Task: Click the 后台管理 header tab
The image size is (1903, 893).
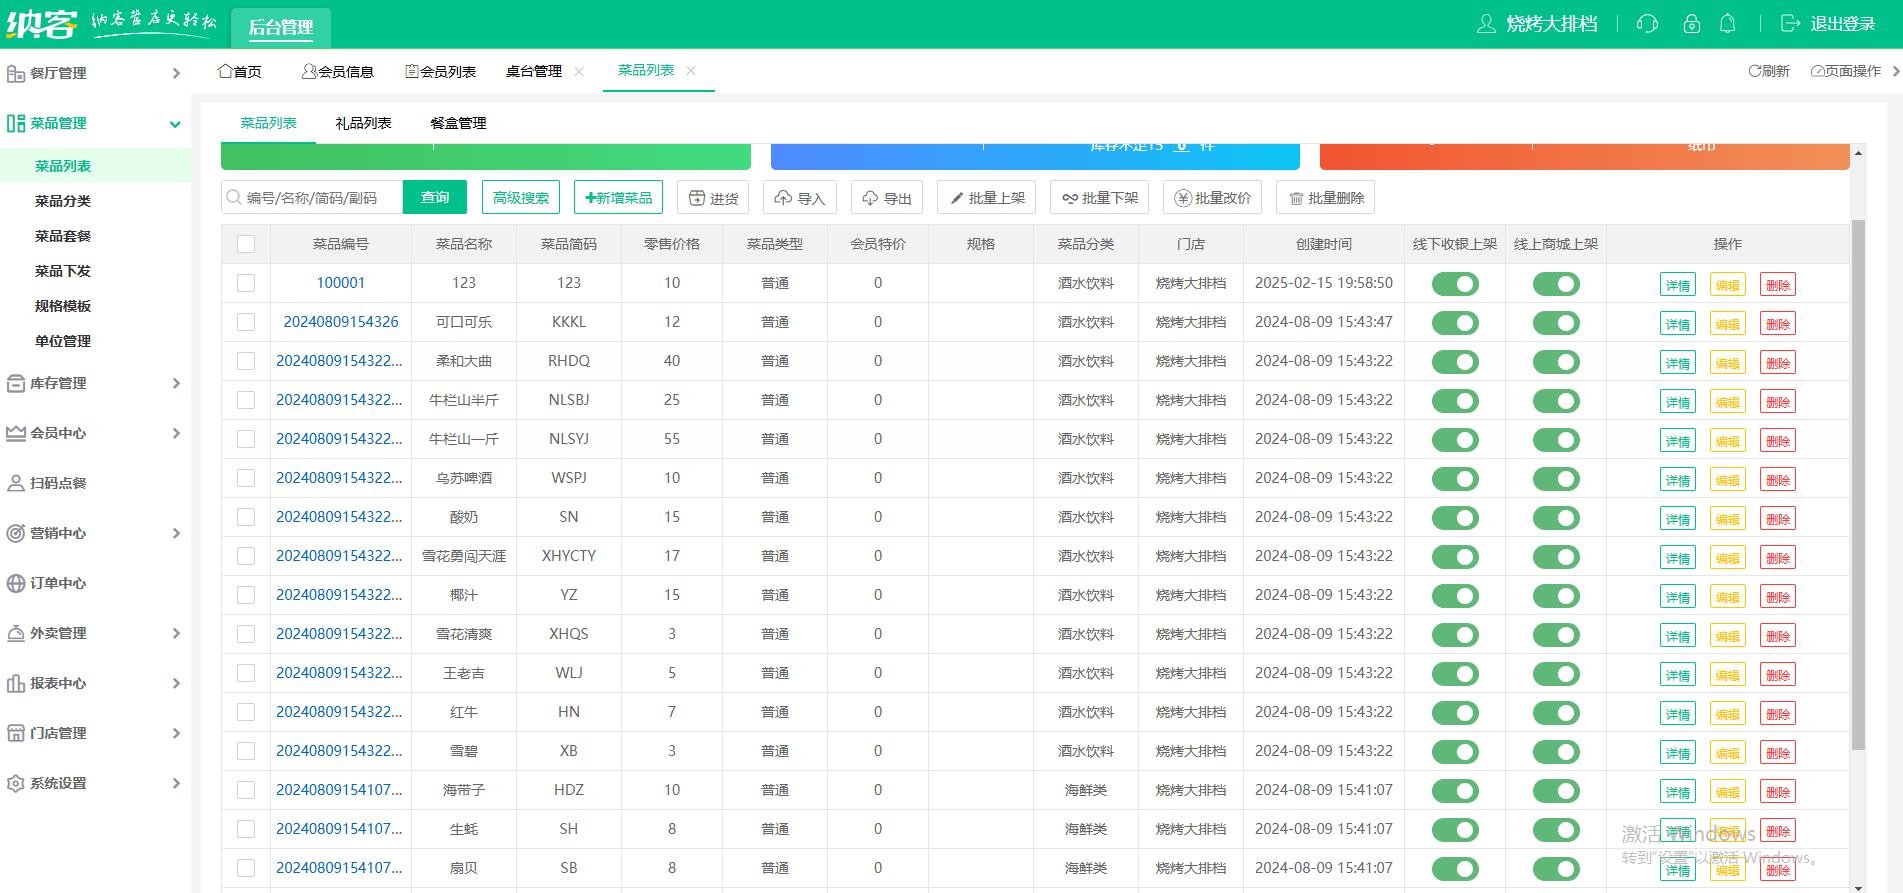Action: point(281,27)
